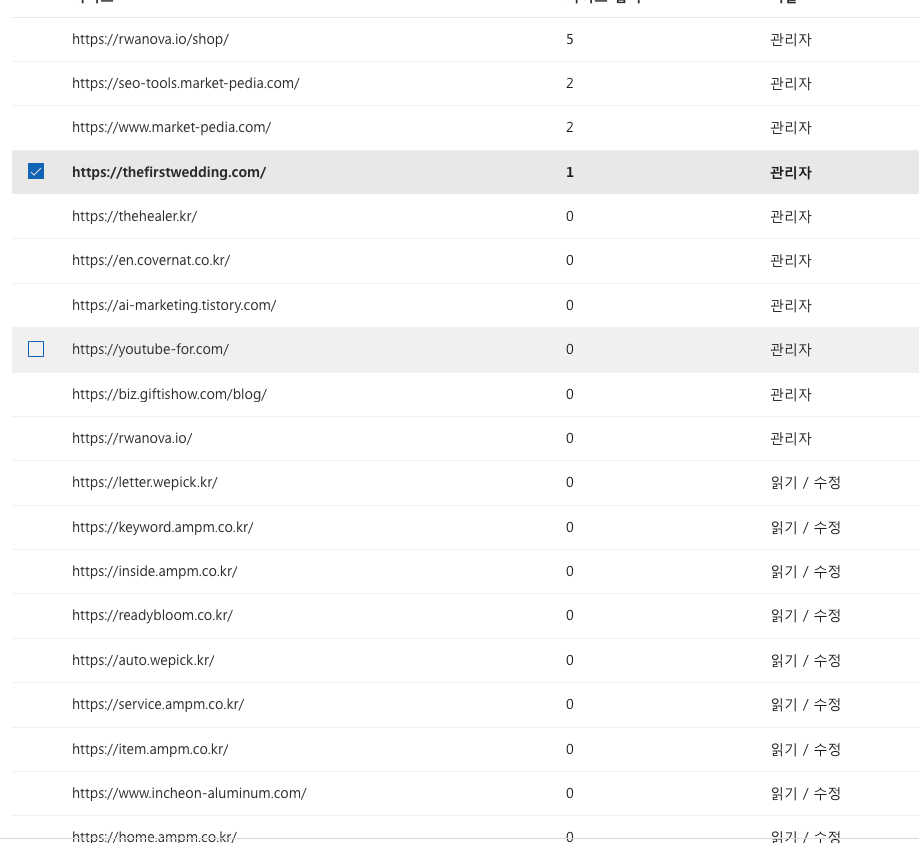Check the checkbox beside youtube-for.com
This screenshot has width=919, height=843.
(36, 349)
